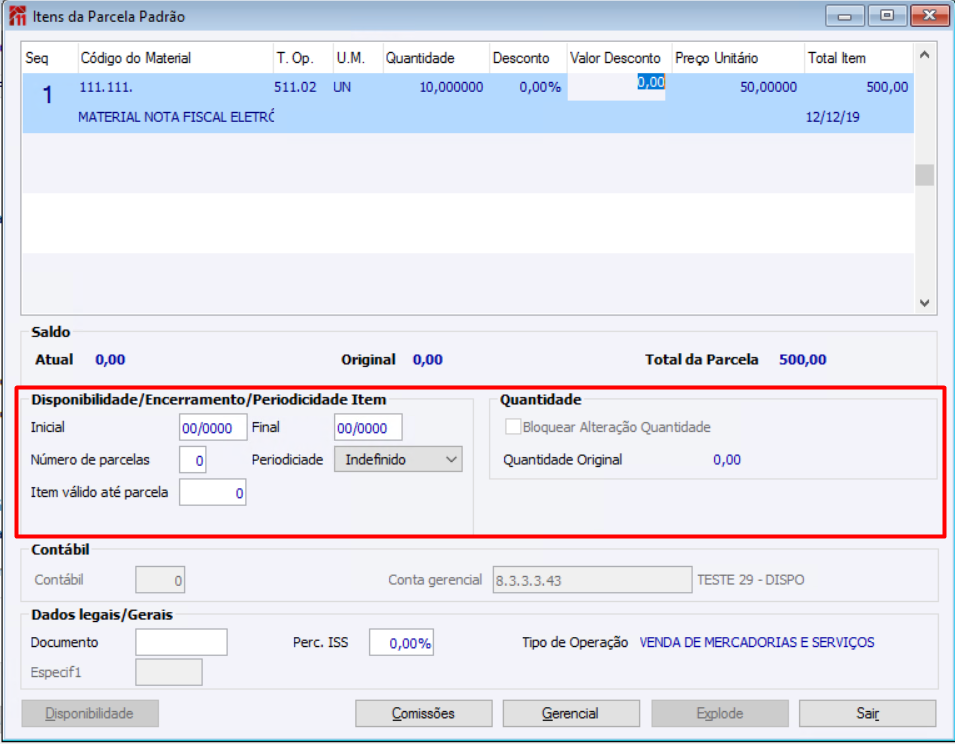The width and height of the screenshot is (955, 744).
Task: Click the Perc. ISS field
Action: [x=401, y=642]
